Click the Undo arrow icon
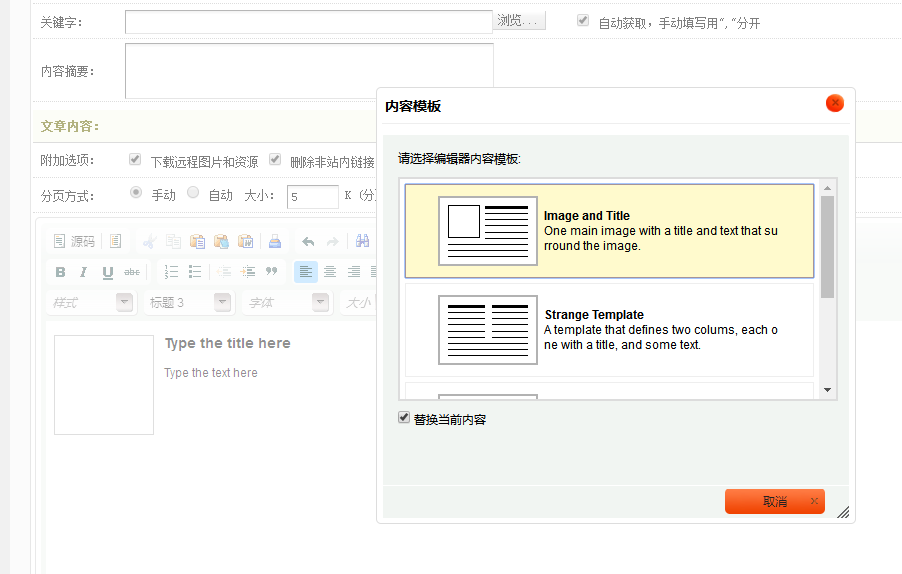902x574 pixels. click(x=308, y=242)
